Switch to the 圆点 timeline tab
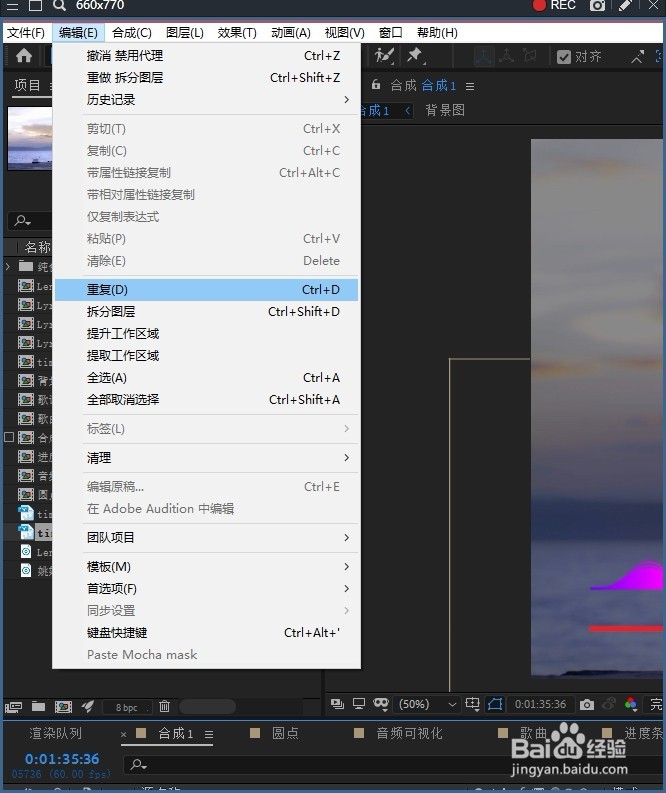The width and height of the screenshot is (666, 793). tap(285, 733)
